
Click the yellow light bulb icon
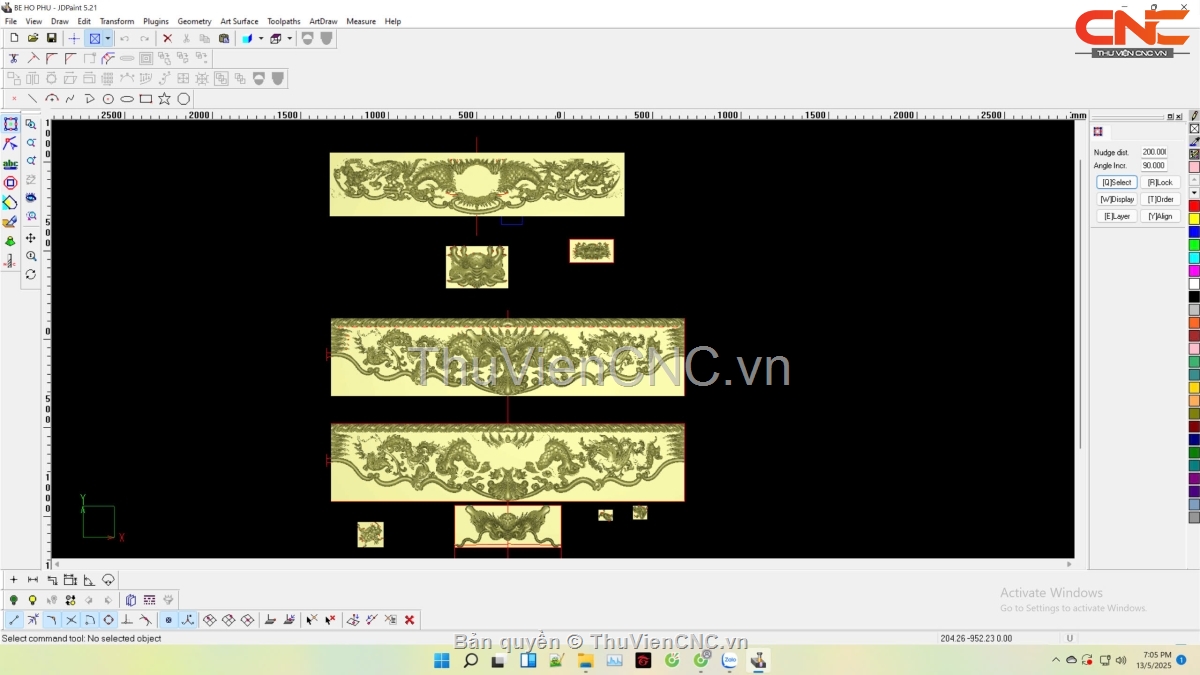pos(32,600)
